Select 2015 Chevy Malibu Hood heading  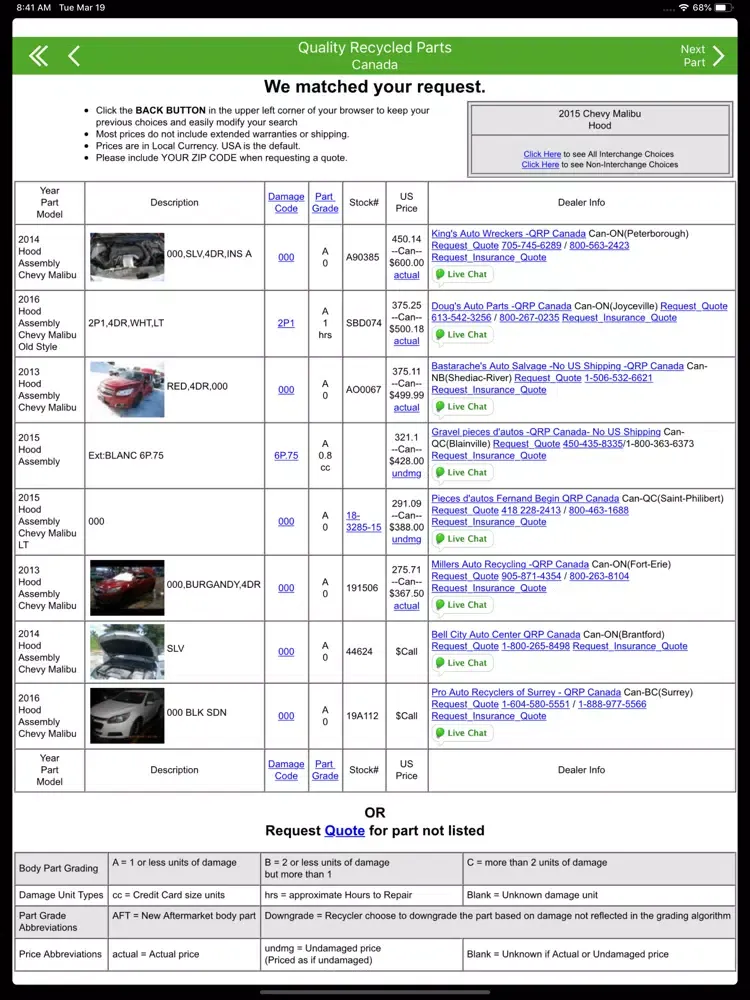pos(599,119)
